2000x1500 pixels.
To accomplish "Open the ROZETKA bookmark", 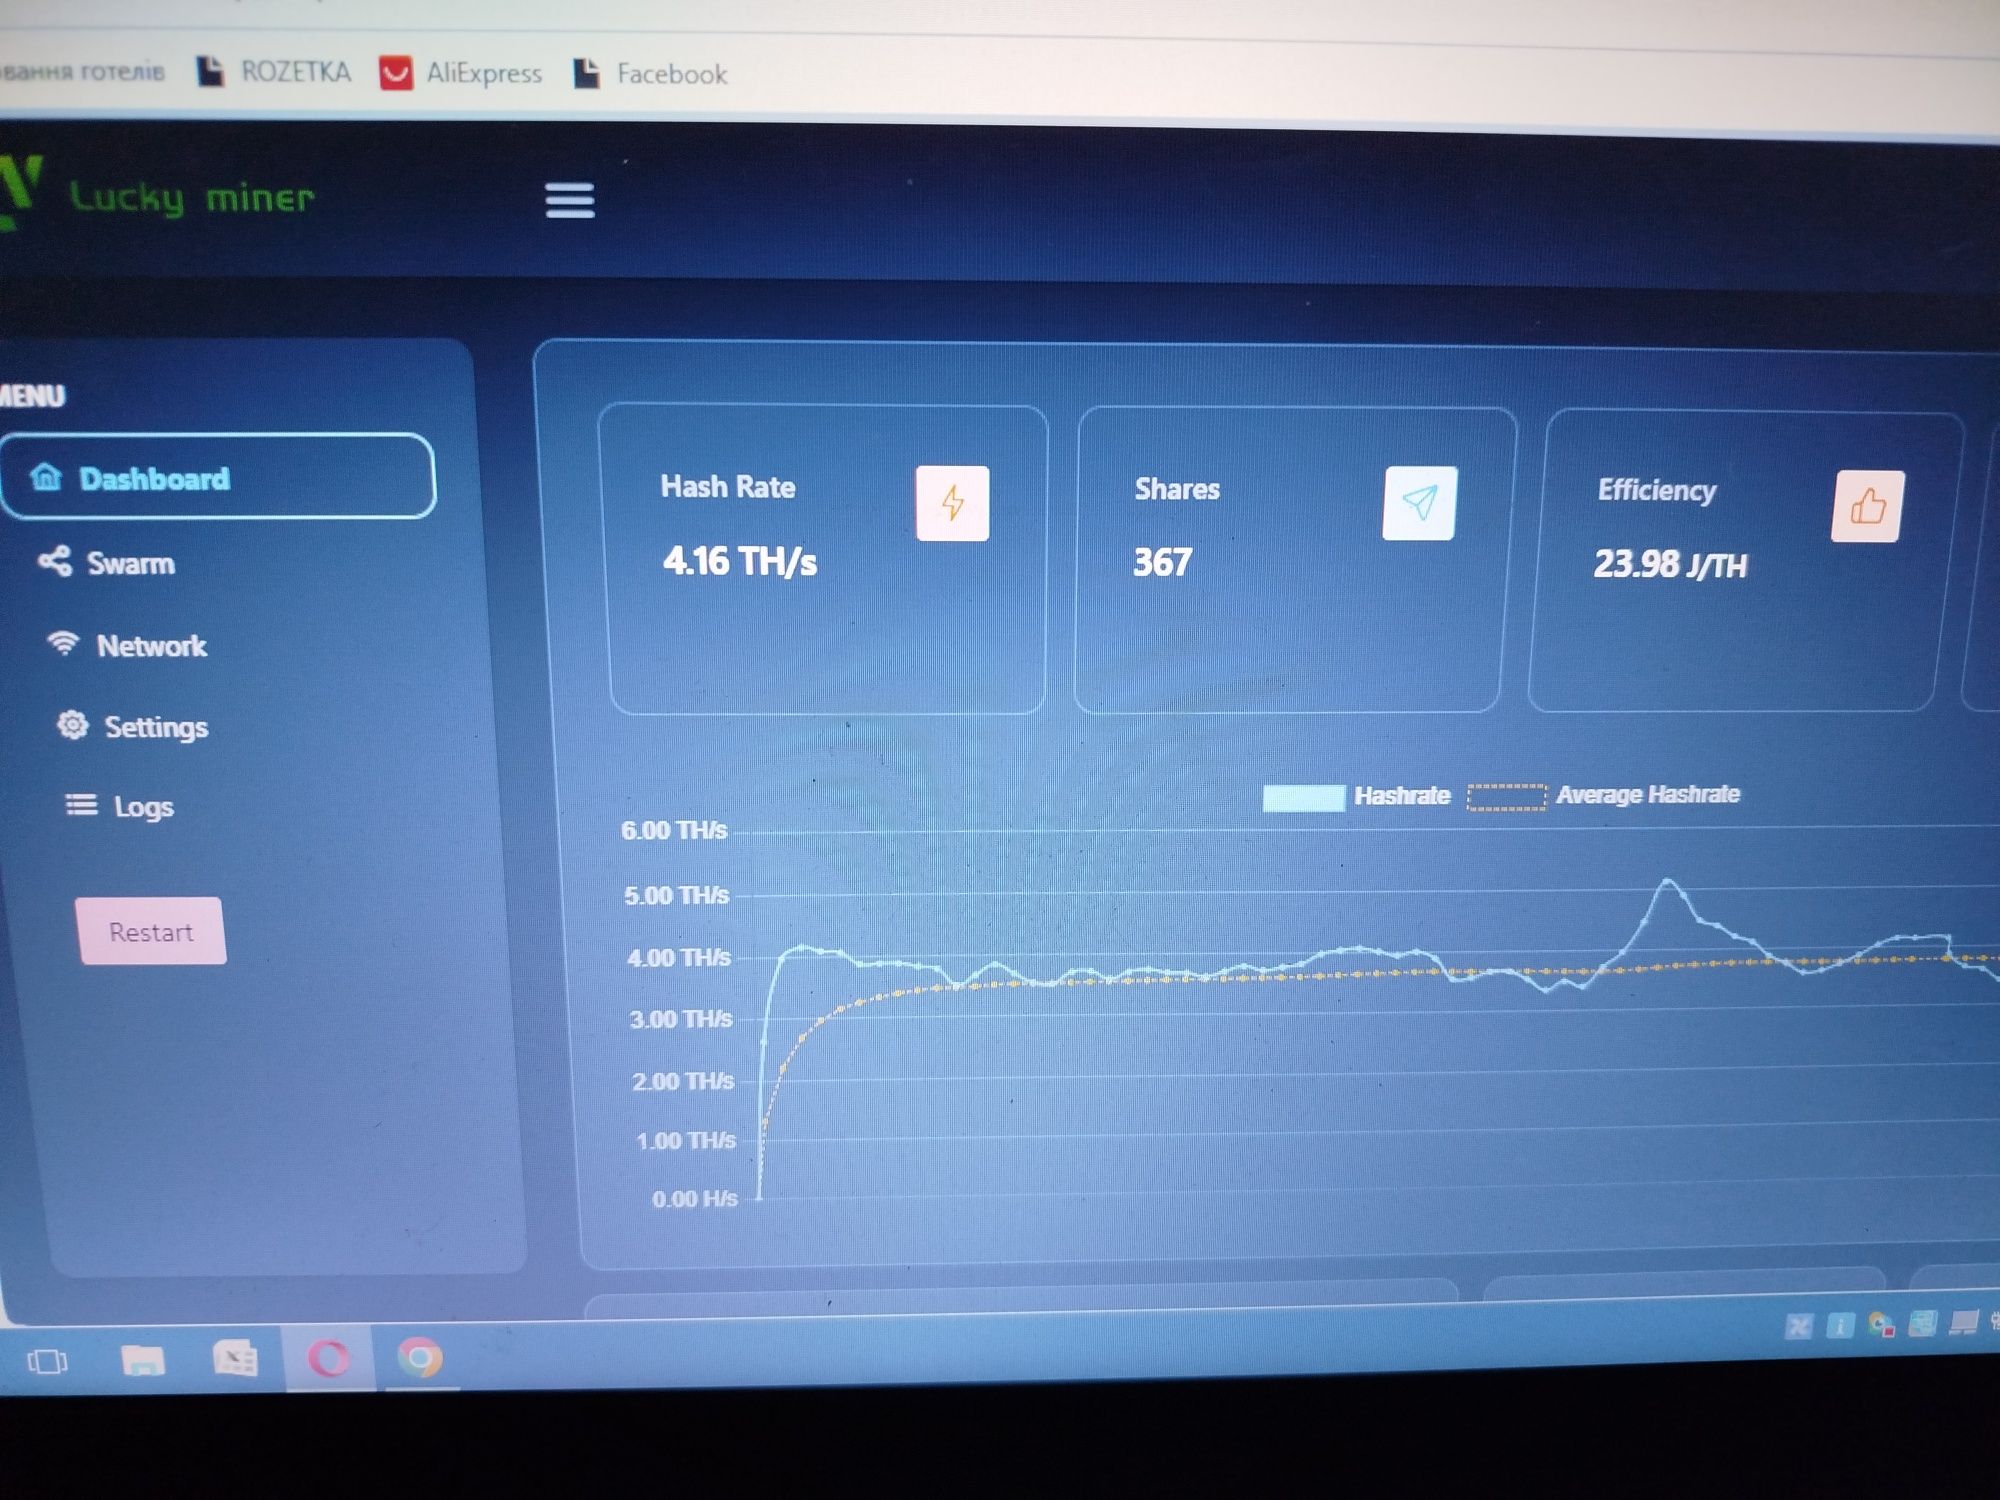I will tap(273, 71).
